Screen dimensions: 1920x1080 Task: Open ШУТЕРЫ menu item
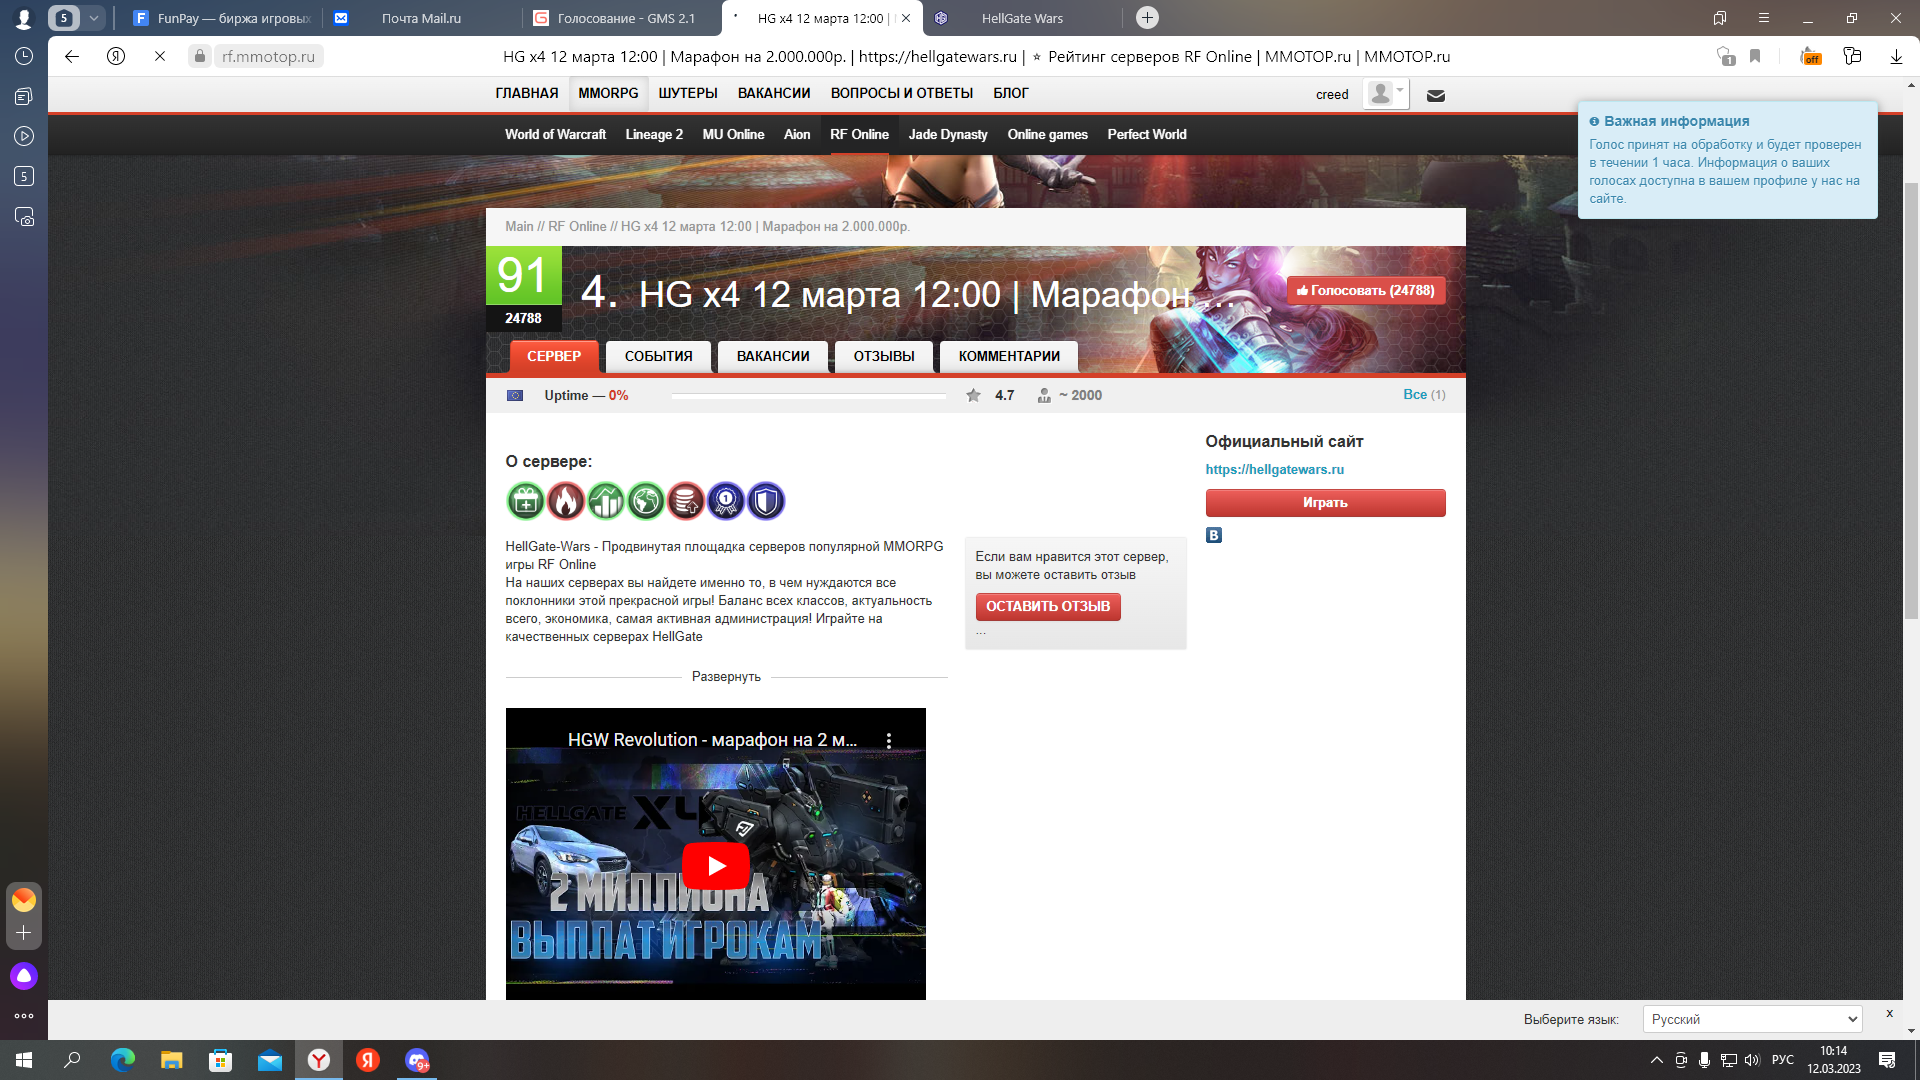[688, 93]
